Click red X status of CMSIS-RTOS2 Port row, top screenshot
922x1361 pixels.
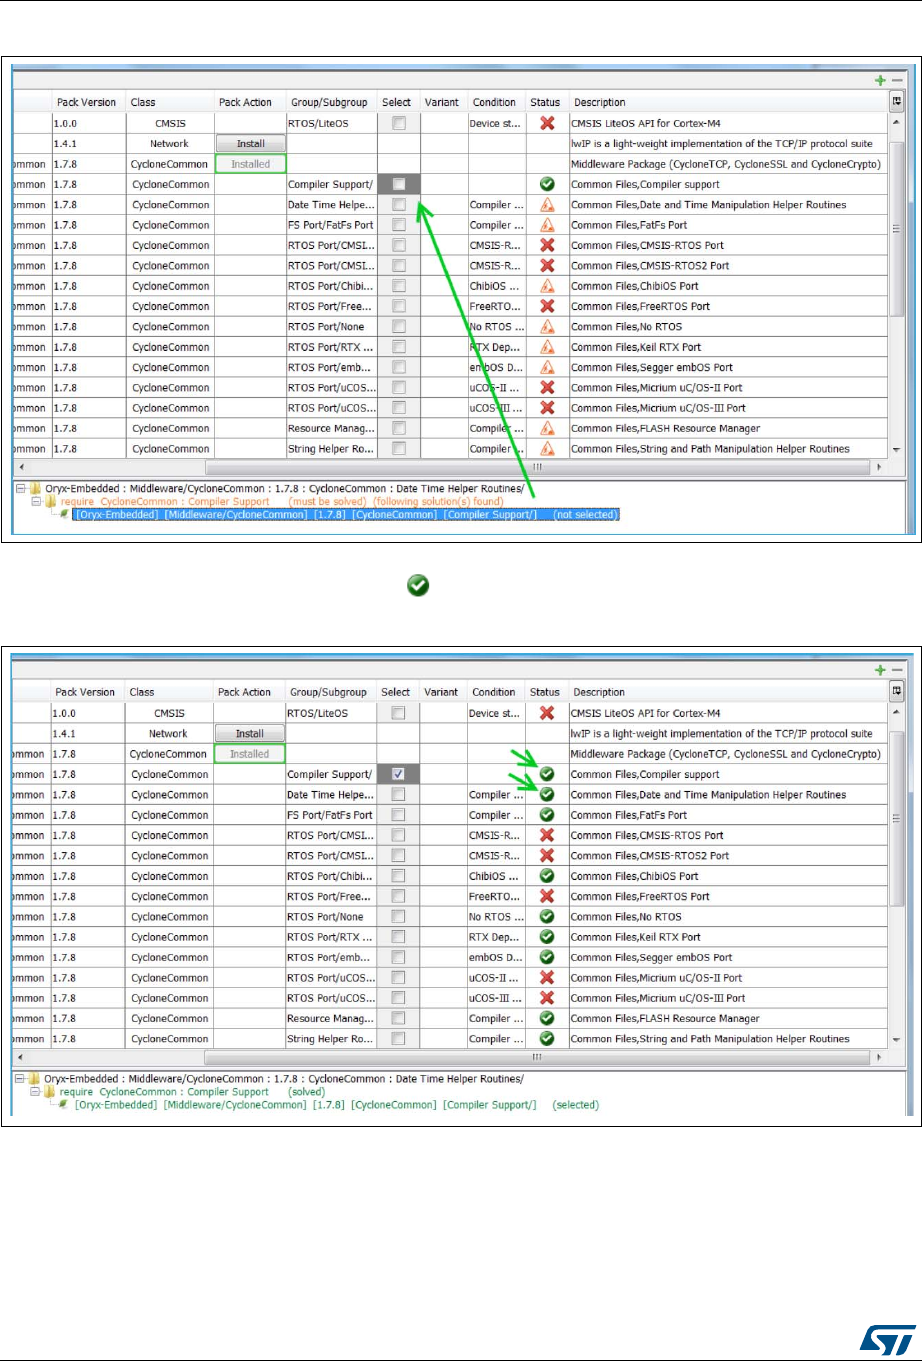546,265
